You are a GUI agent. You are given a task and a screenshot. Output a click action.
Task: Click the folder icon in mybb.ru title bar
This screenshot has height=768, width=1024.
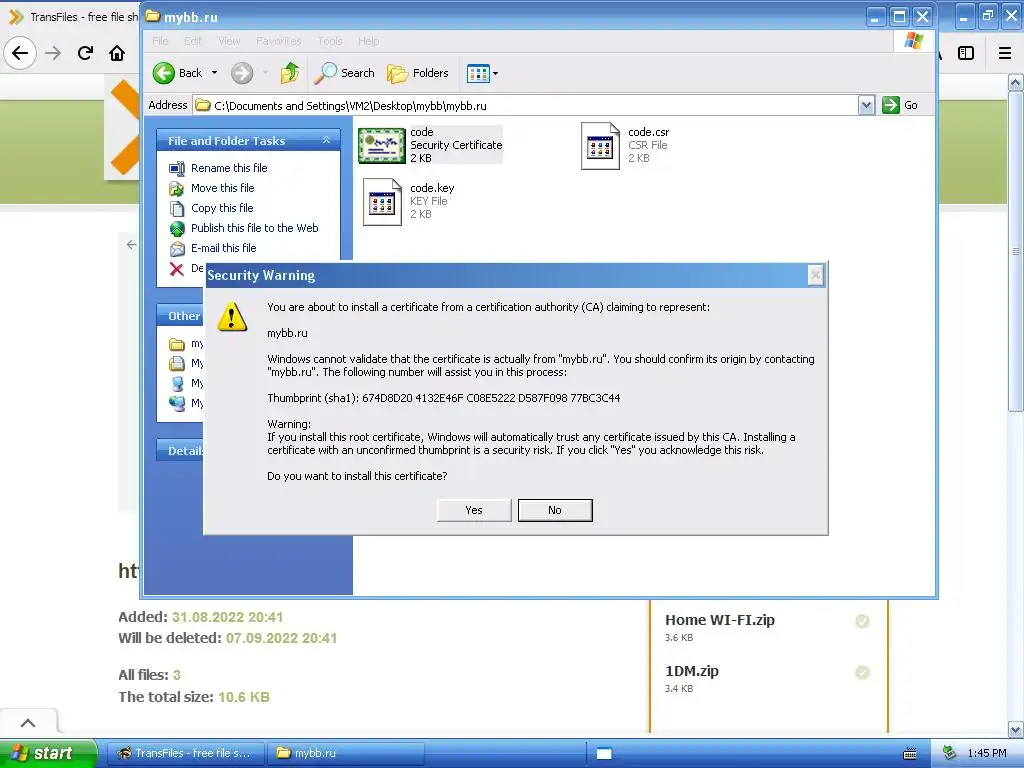pyautogui.click(x=152, y=16)
